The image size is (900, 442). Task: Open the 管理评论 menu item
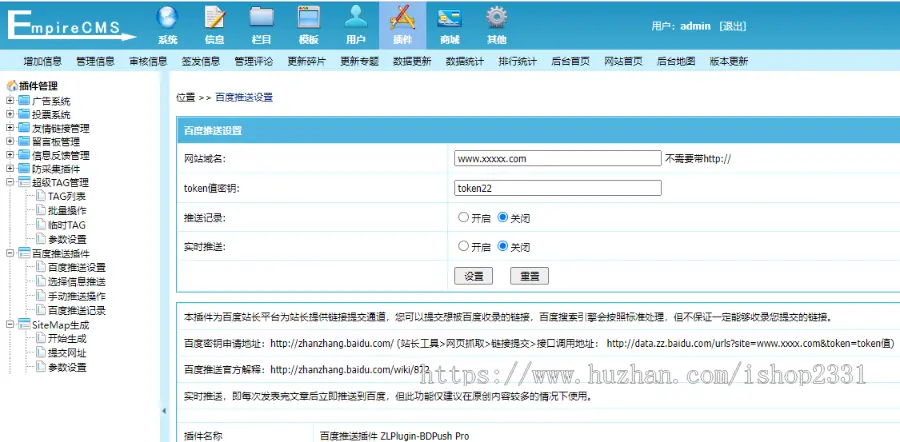point(254,61)
